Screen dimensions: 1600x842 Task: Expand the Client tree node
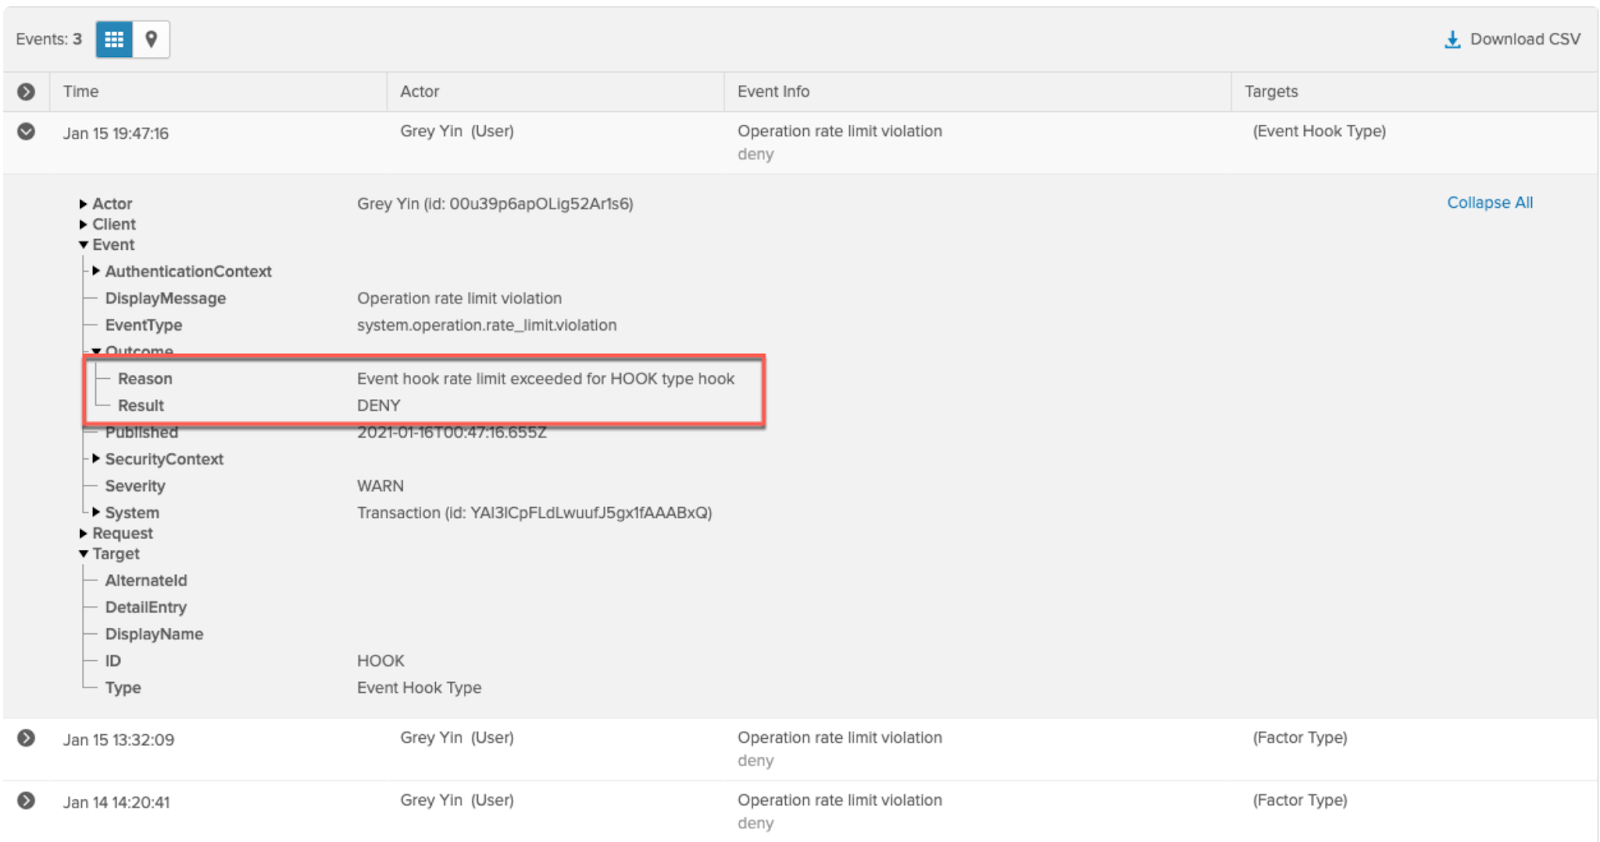(x=84, y=225)
